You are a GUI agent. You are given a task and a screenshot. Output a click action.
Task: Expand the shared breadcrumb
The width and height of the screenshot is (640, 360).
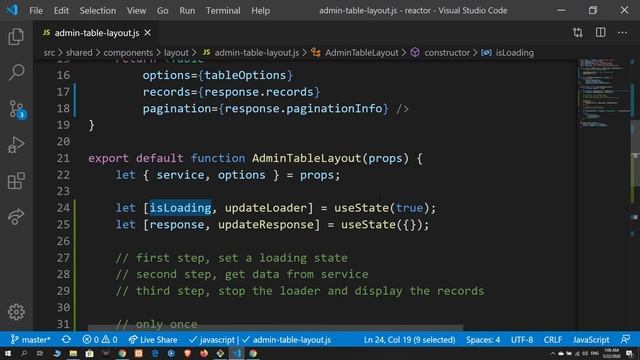point(79,53)
